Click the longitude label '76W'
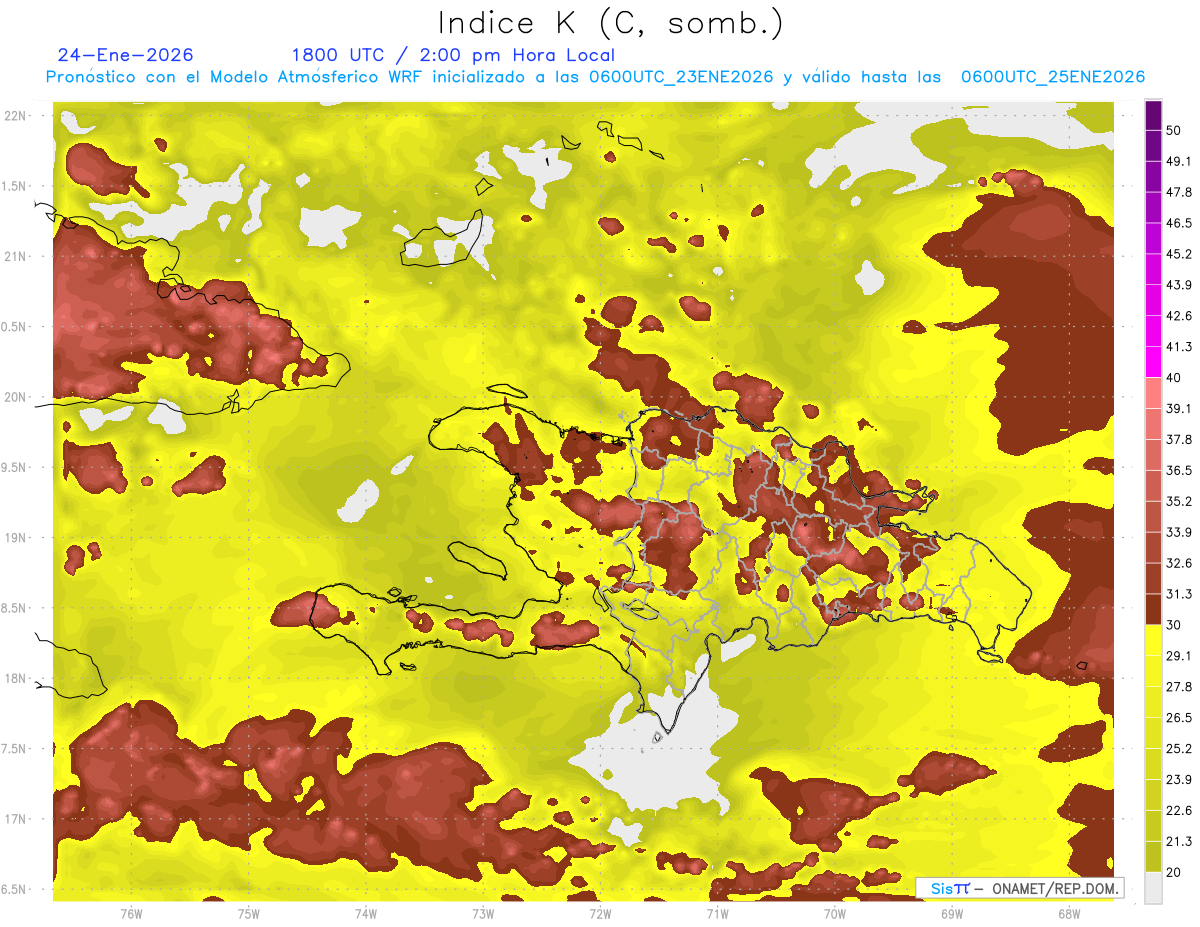 tap(131, 913)
